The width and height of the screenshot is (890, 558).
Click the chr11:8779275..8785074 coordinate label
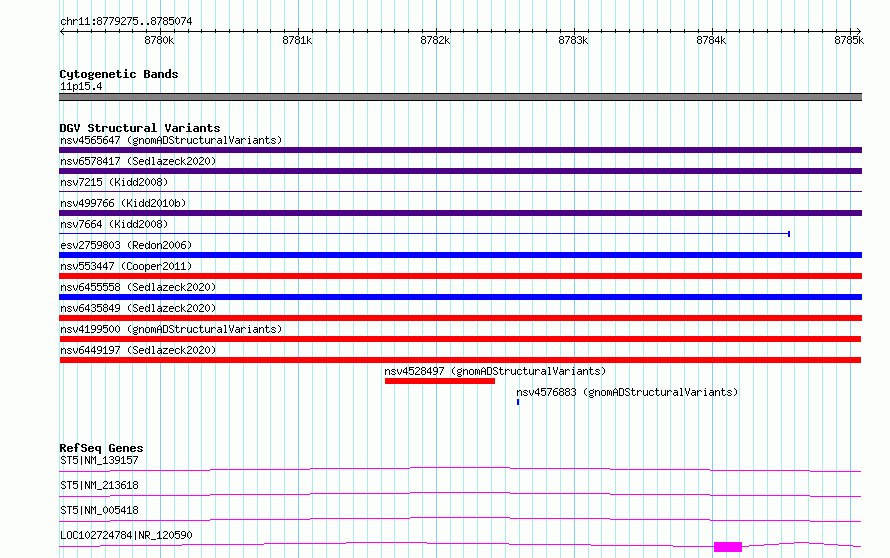[126, 21]
